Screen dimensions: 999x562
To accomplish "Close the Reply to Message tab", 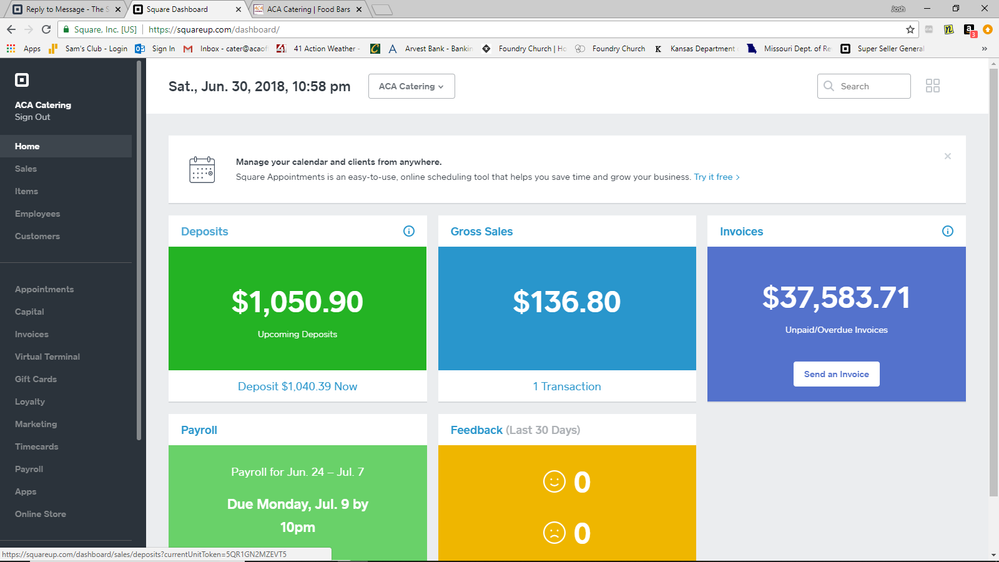I will [x=117, y=10].
